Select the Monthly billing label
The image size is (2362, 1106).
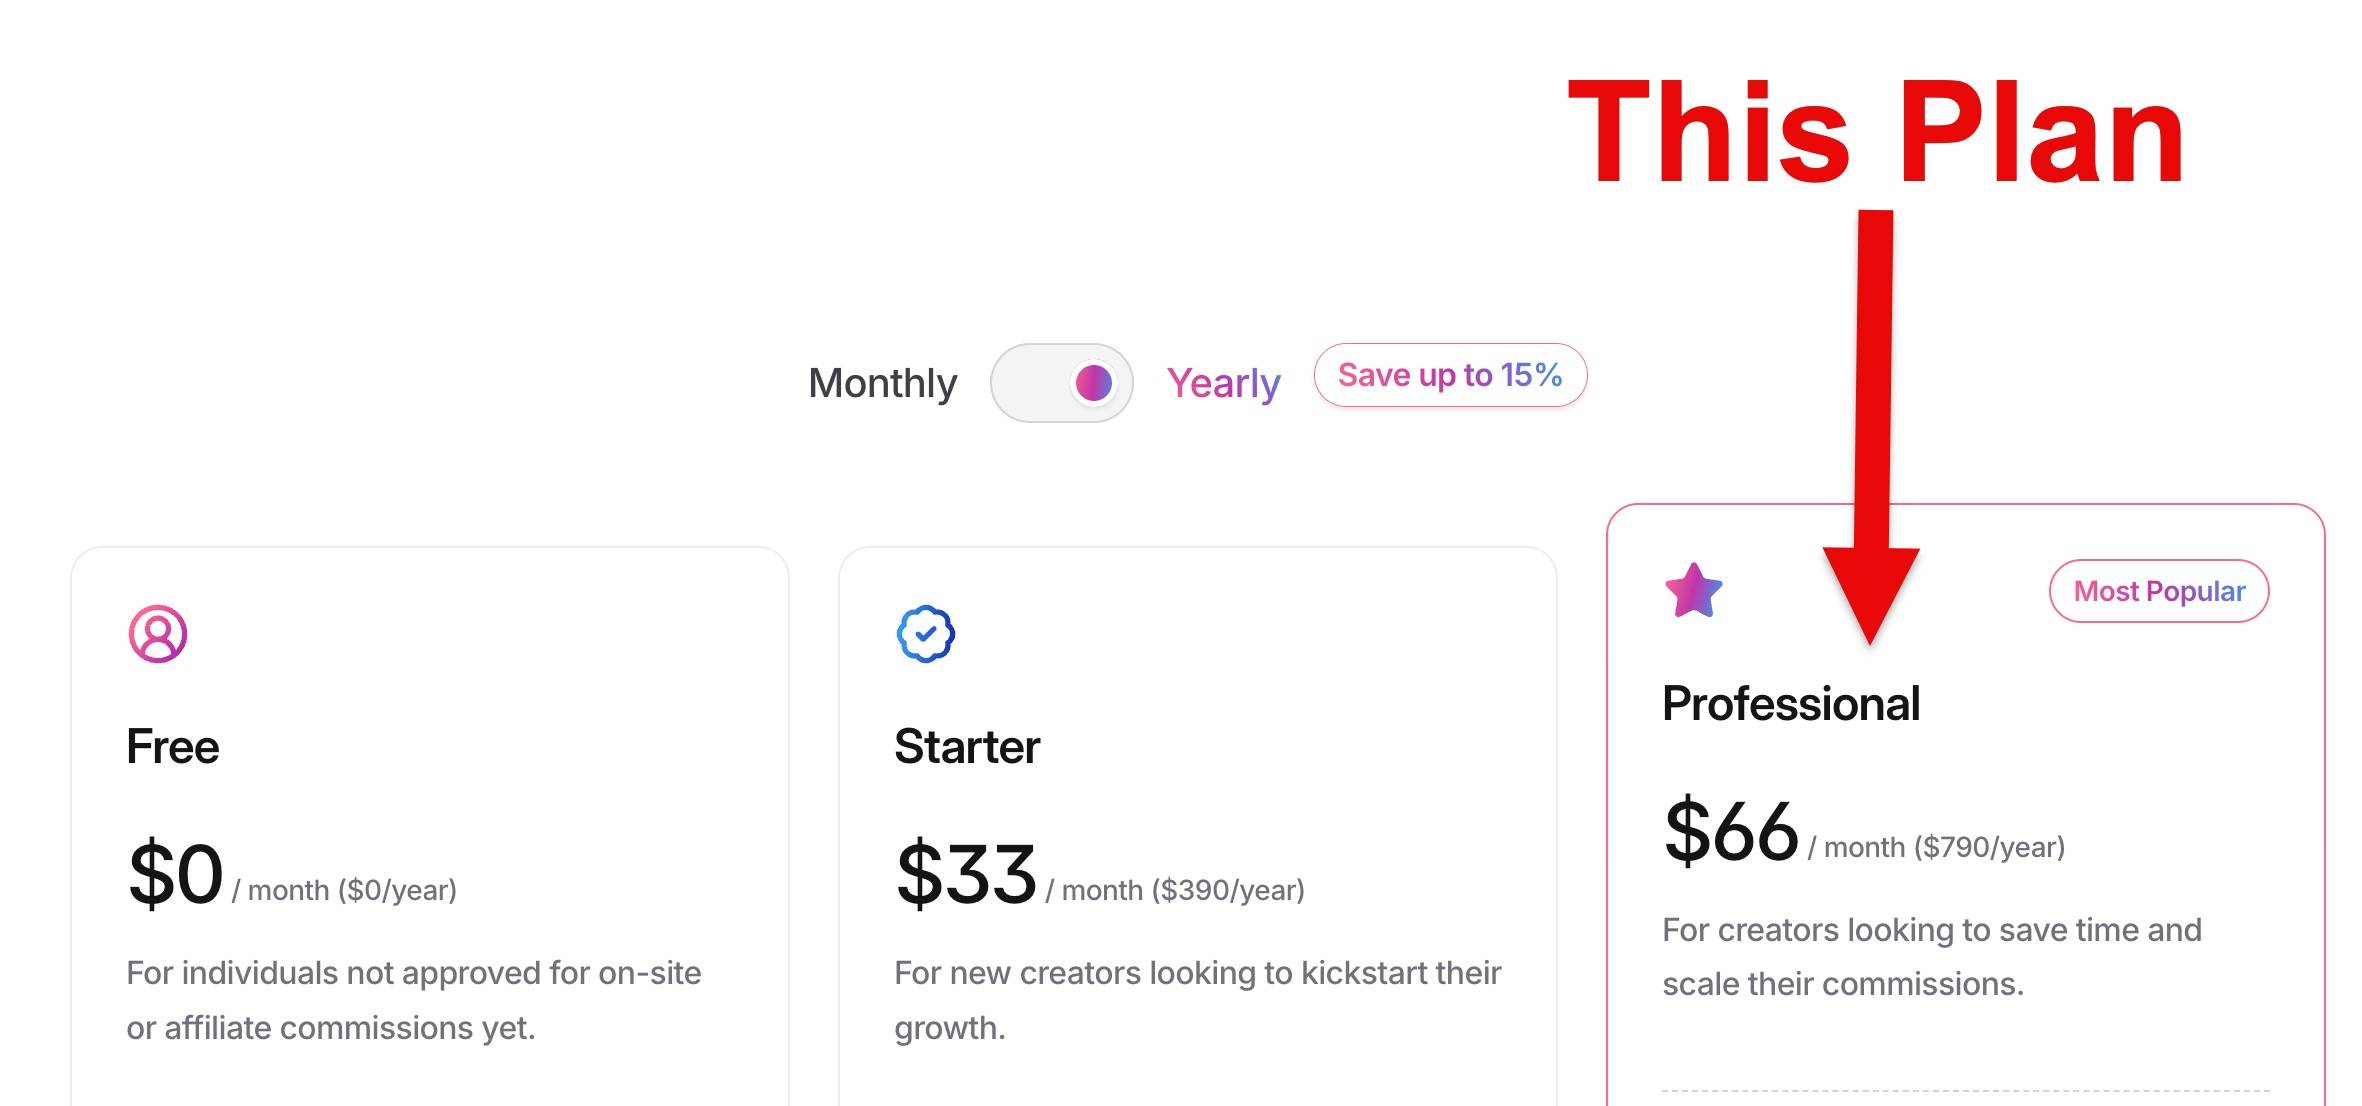[x=882, y=383]
